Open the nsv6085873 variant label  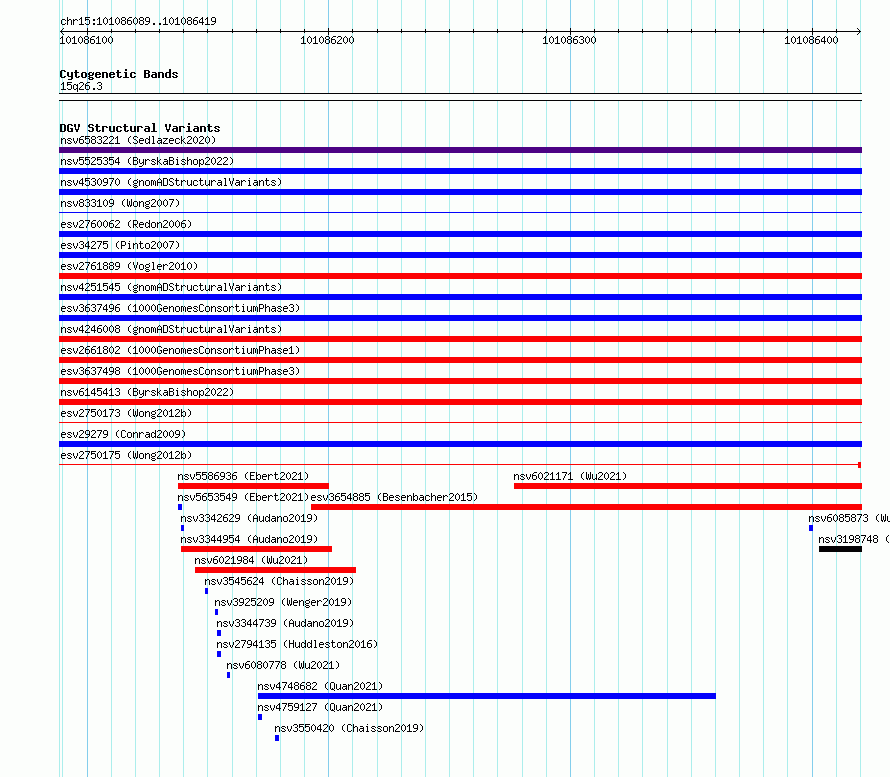click(x=849, y=518)
